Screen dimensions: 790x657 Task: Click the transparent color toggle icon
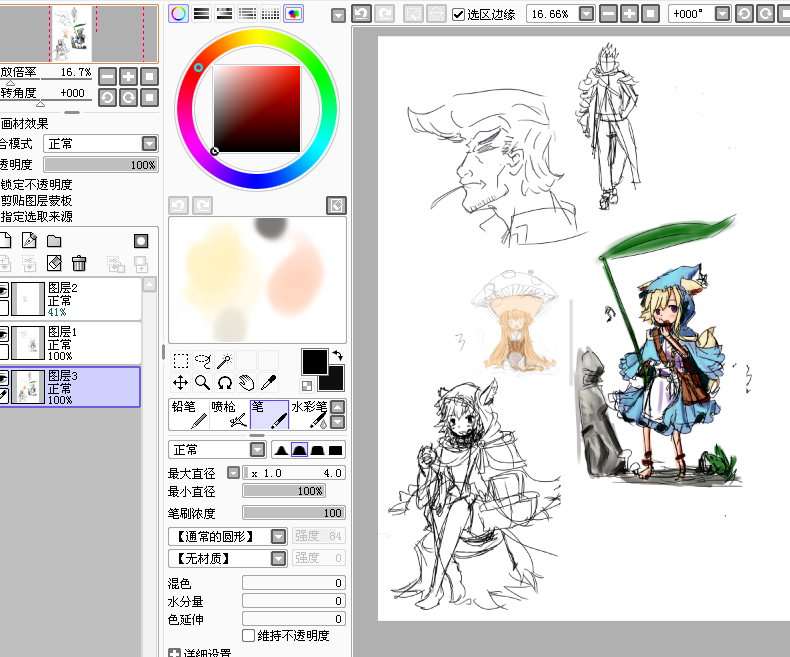[x=307, y=386]
